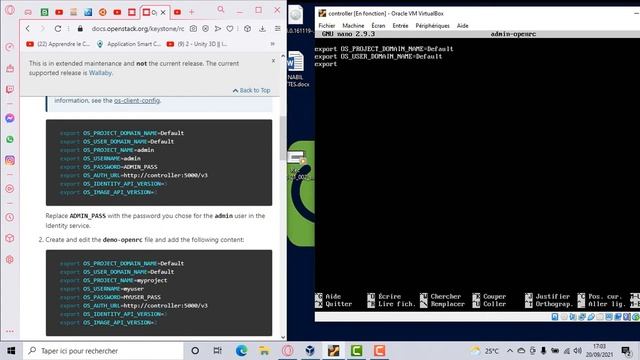Open Task View from the taskbar
Screen dimensions: 640x360
pyautogui.click(x=218, y=351)
